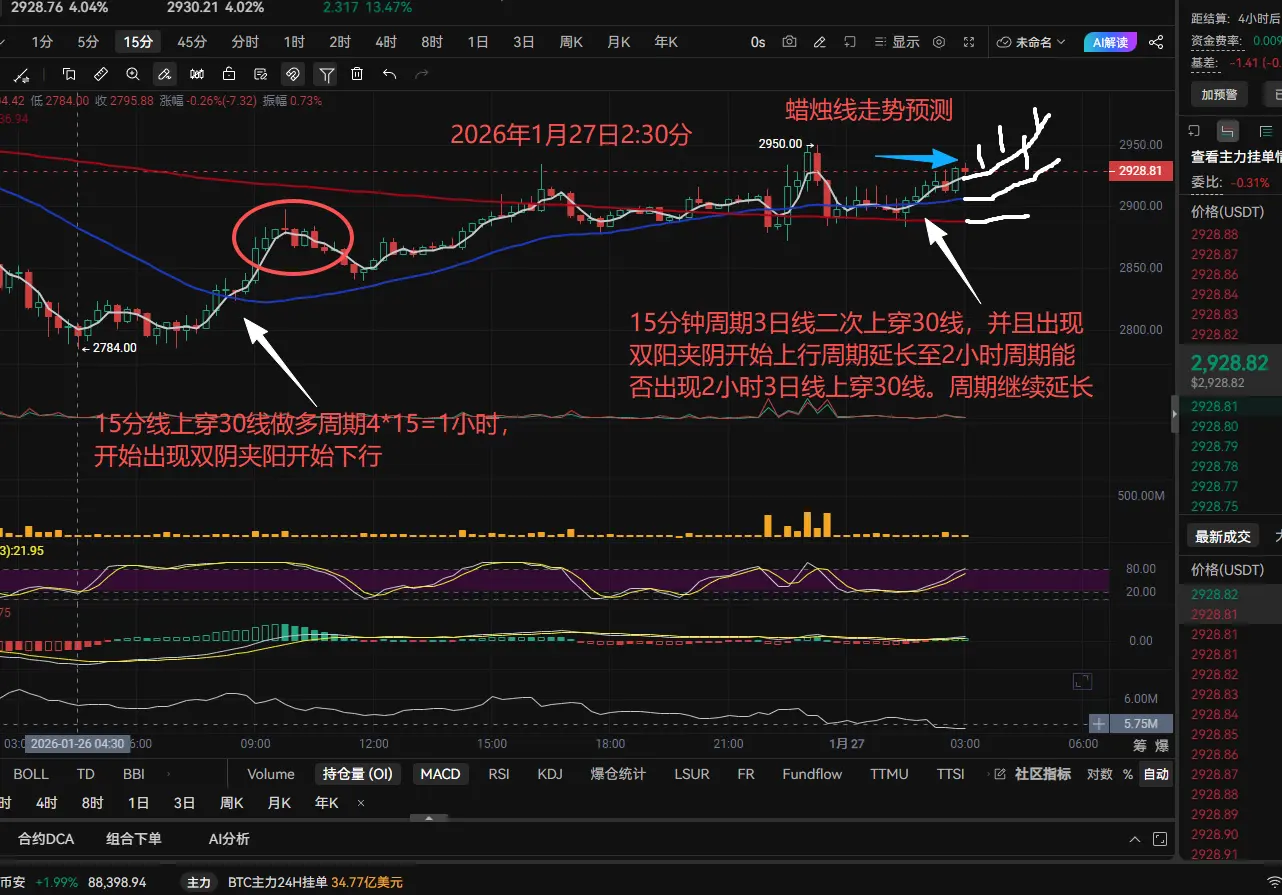
Task: Open chart settings hexagon icon
Action: 939,42
